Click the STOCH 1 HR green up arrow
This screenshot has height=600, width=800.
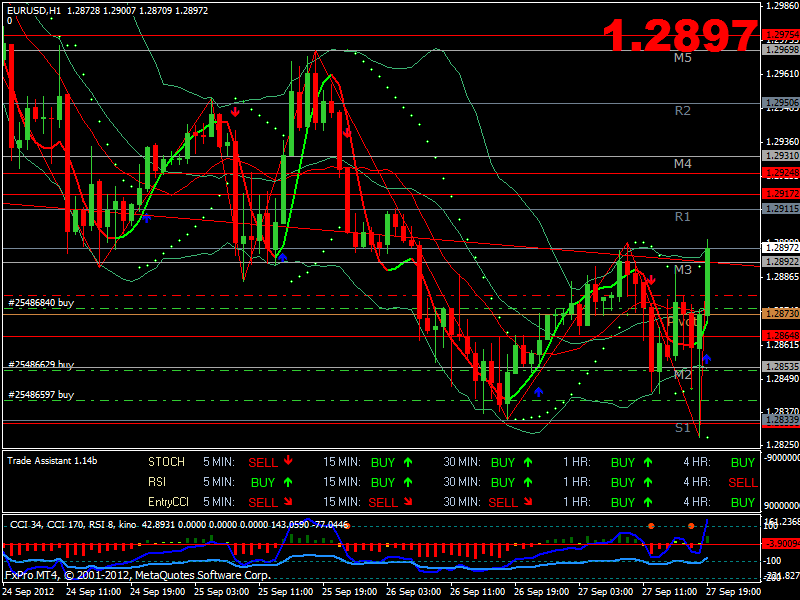click(648, 462)
